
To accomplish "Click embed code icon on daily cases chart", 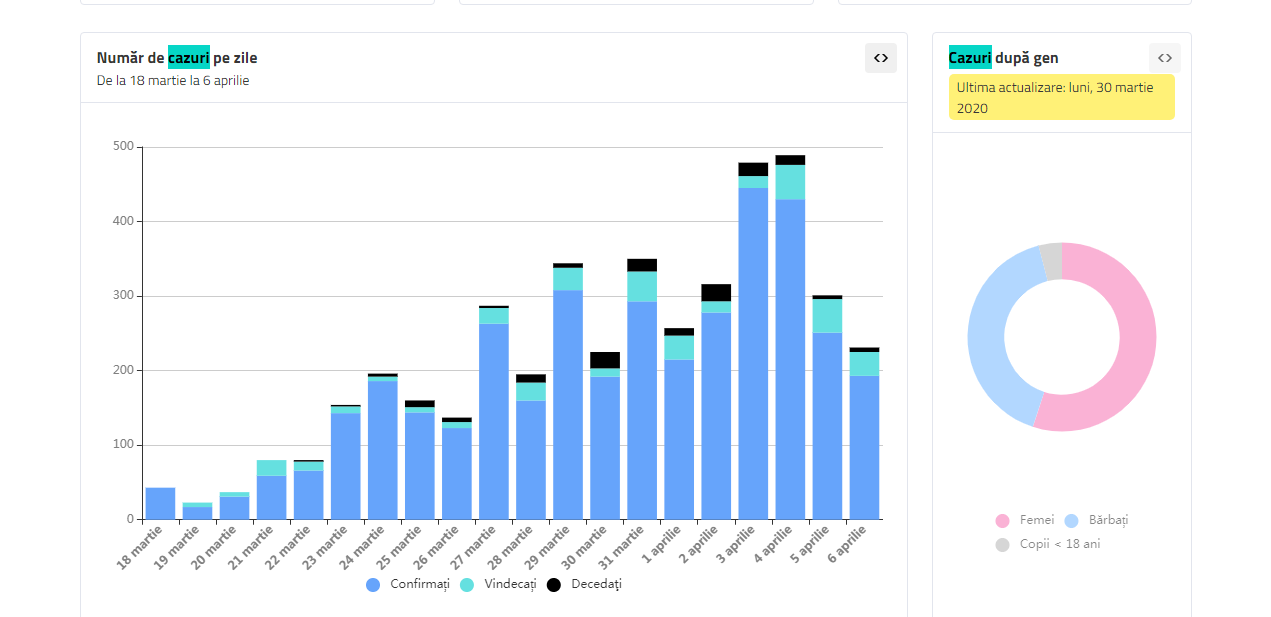I will [880, 58].
